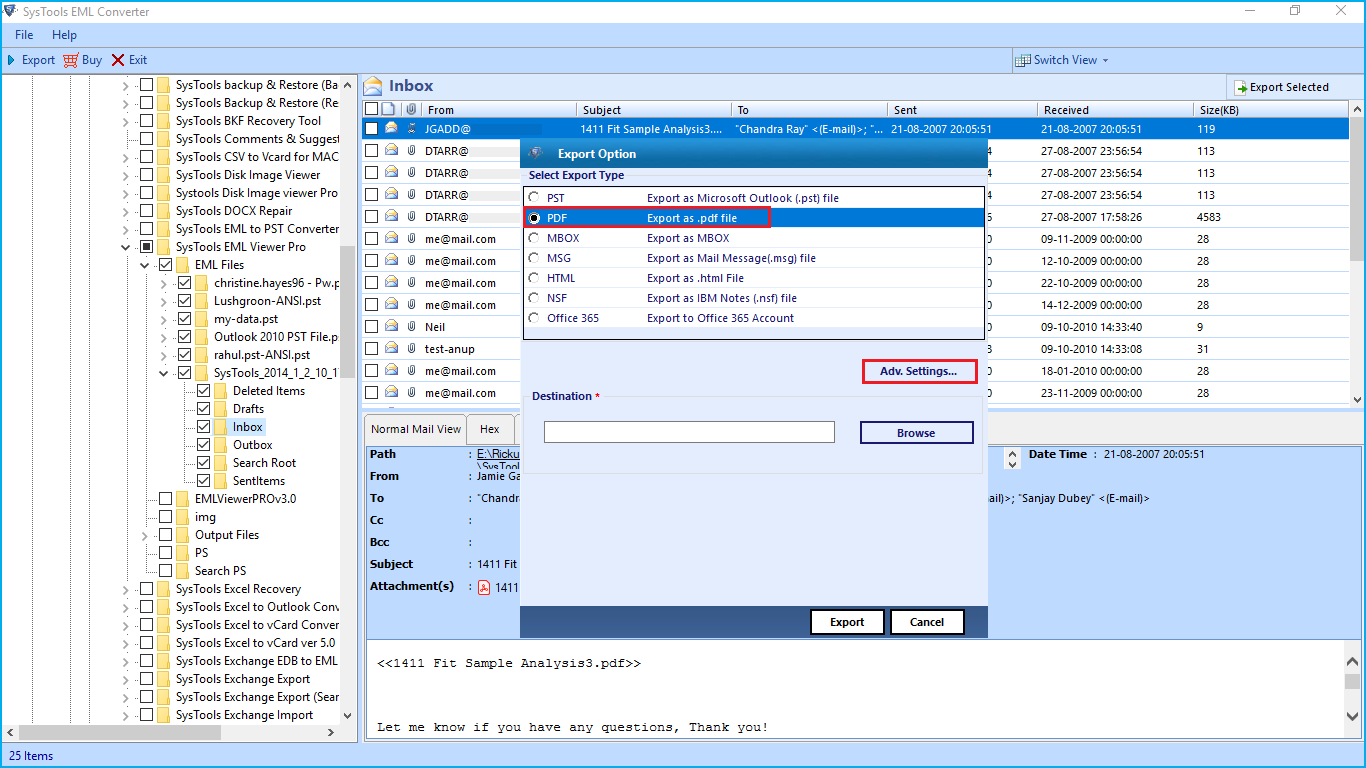Viewport: 1366px width, 768px height.
Task: Select the Office 365 export radio button
Action: point(534,318)
